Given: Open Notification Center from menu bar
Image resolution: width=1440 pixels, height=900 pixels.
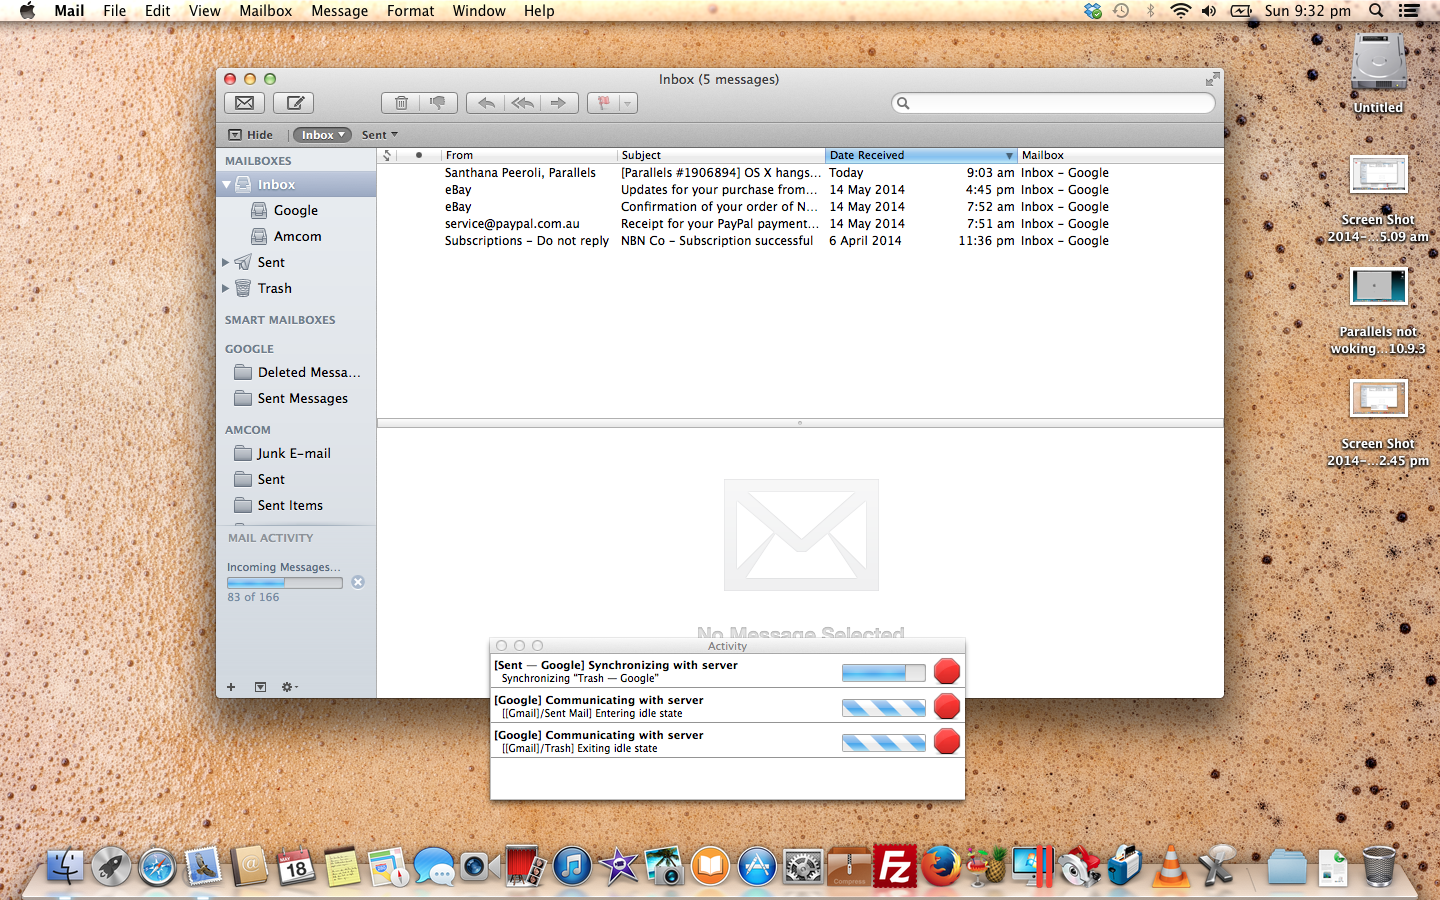Looking at the screenshot, I should click(1409, 11).
